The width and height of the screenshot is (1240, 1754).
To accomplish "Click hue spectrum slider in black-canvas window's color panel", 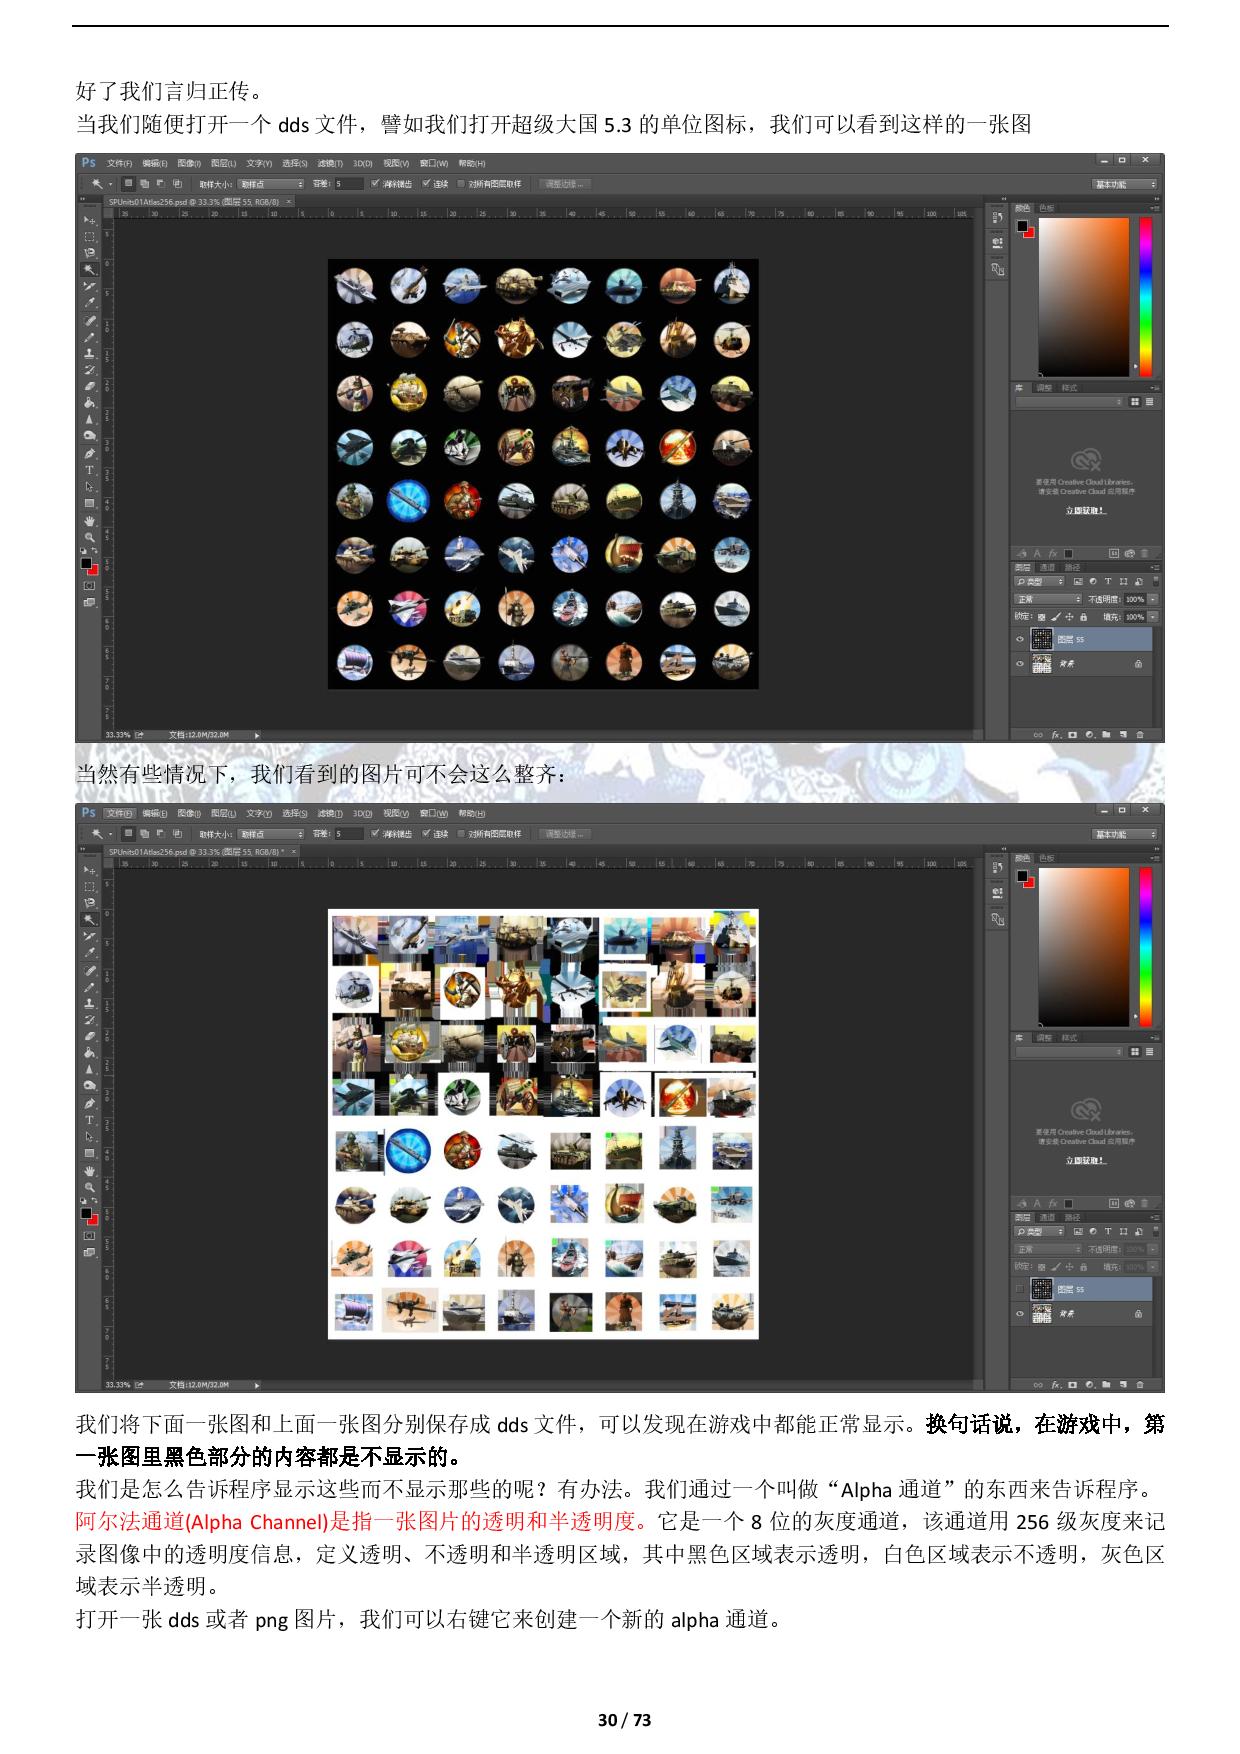I will click(x=1145, y=296).
